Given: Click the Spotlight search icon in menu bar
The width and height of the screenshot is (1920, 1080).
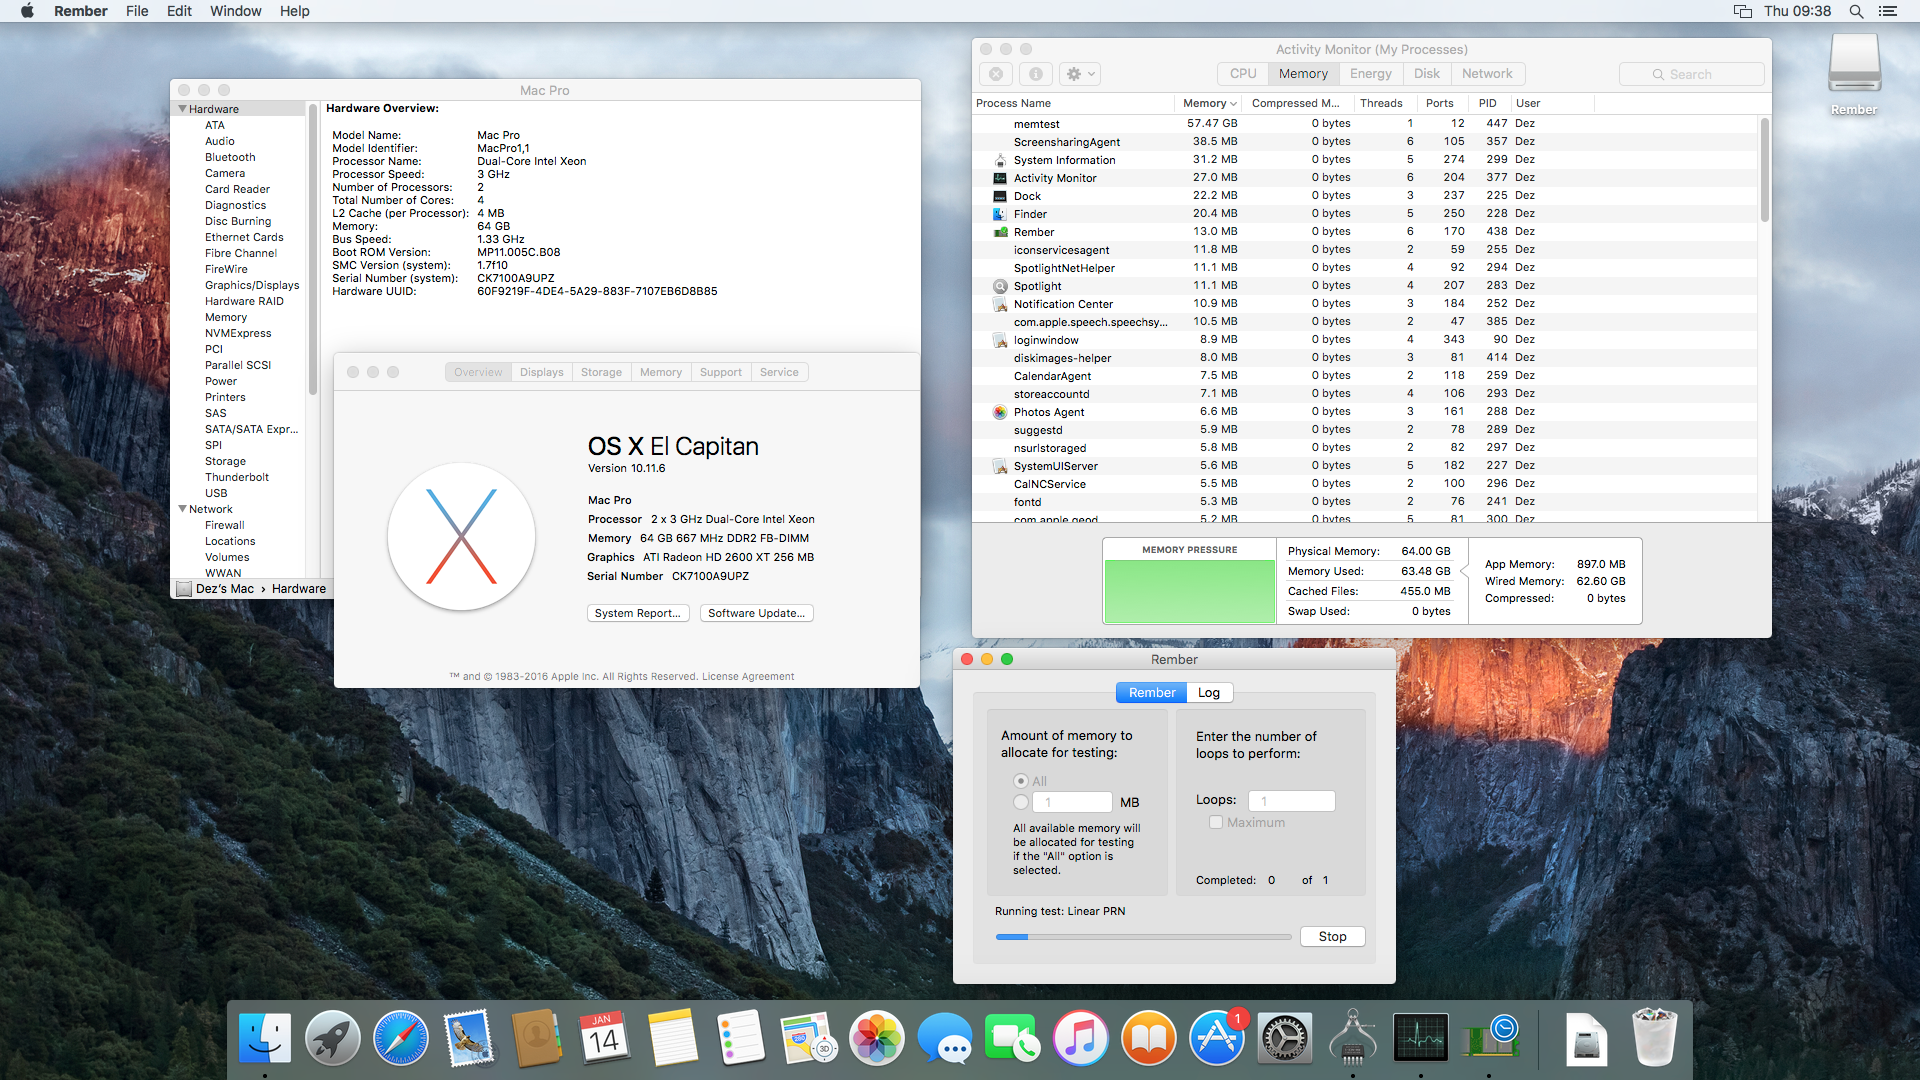Looking at the screenshot, I should tap(1856, 11).
